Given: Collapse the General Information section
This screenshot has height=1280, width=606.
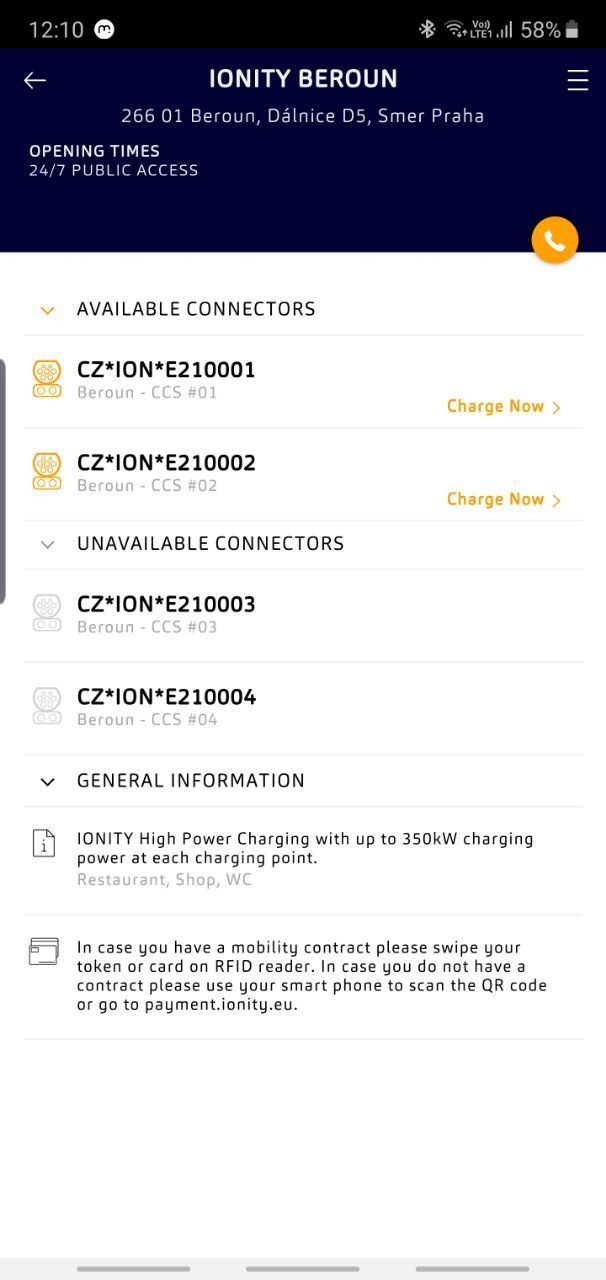Looking at the screenshot, I should pyautogui.click(x=47, y=781).
